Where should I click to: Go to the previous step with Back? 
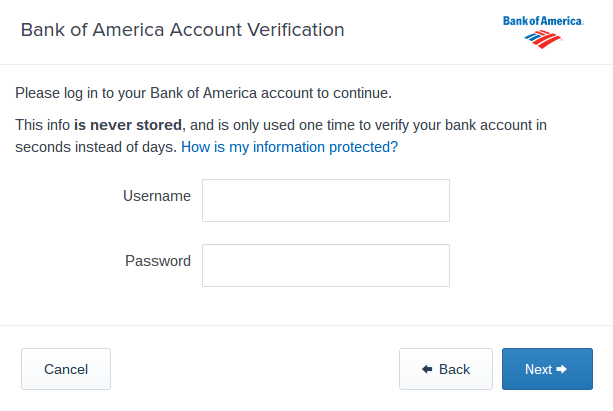click(x=445, y=369)
